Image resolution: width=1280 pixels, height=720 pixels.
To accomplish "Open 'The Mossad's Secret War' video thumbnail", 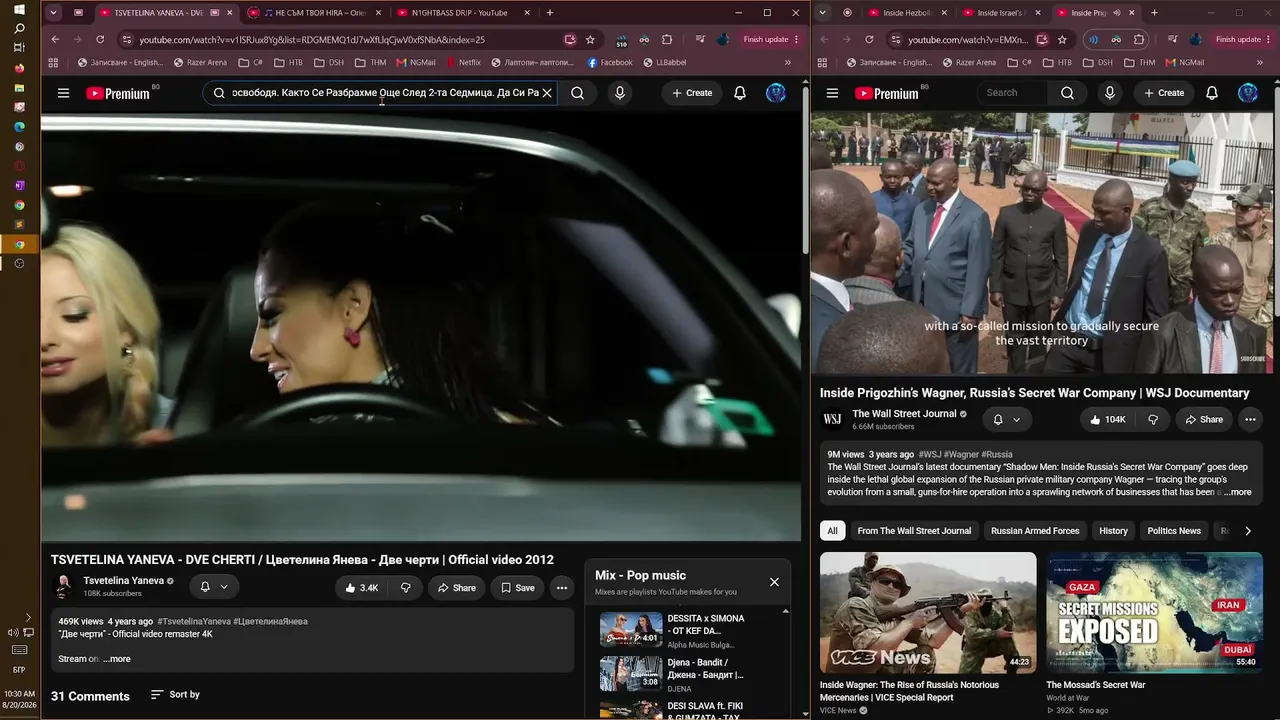I will click(x=1155, y=612).
